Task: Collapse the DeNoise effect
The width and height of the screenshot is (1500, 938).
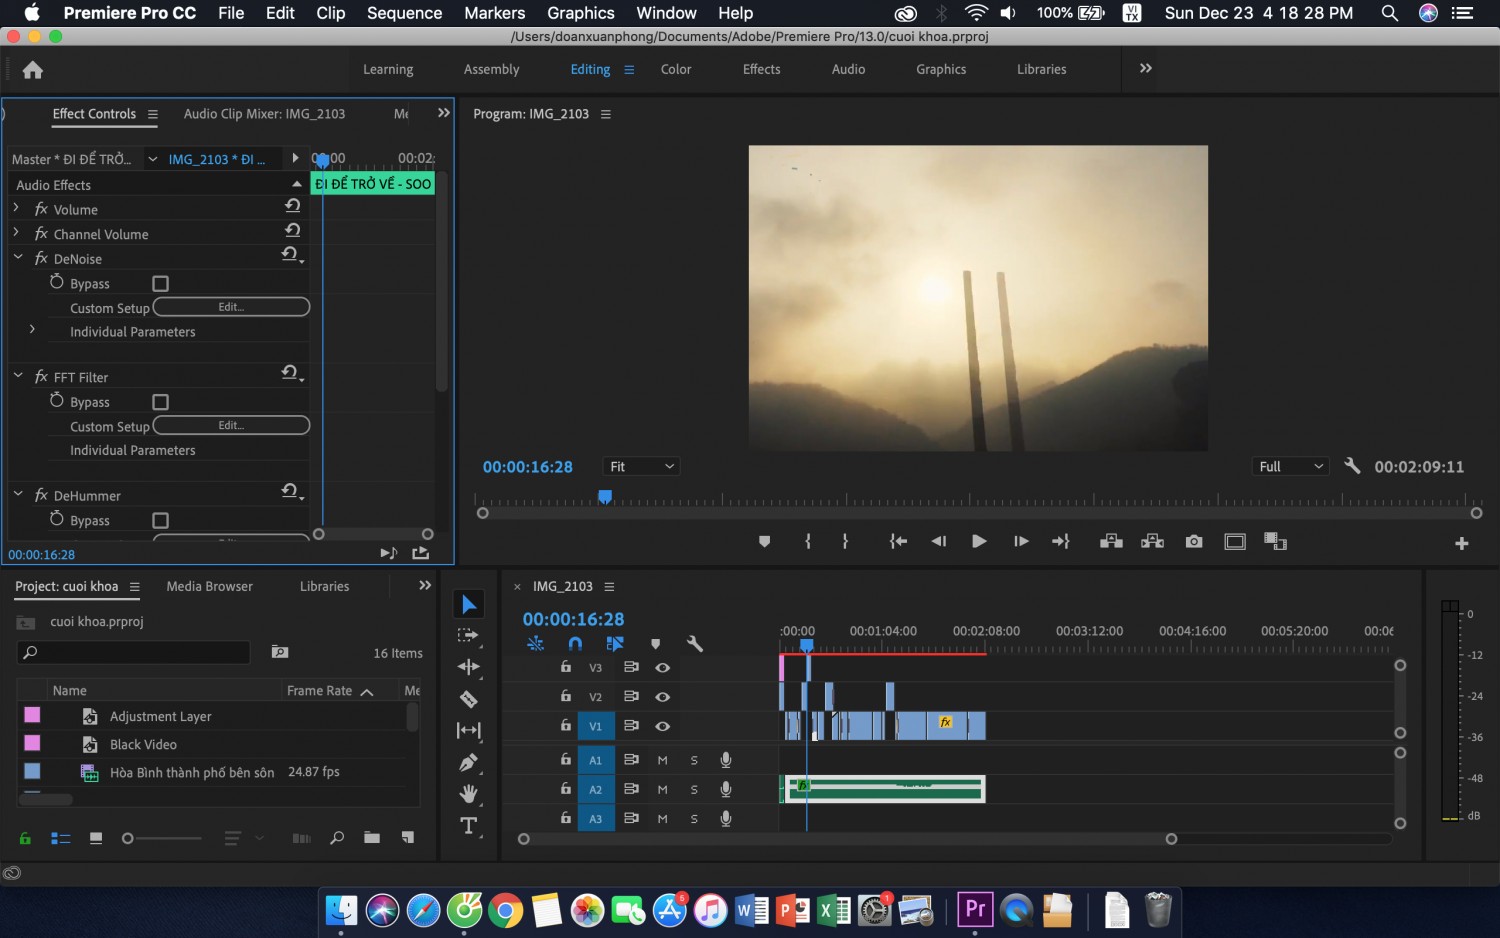Action: (18, 257)
